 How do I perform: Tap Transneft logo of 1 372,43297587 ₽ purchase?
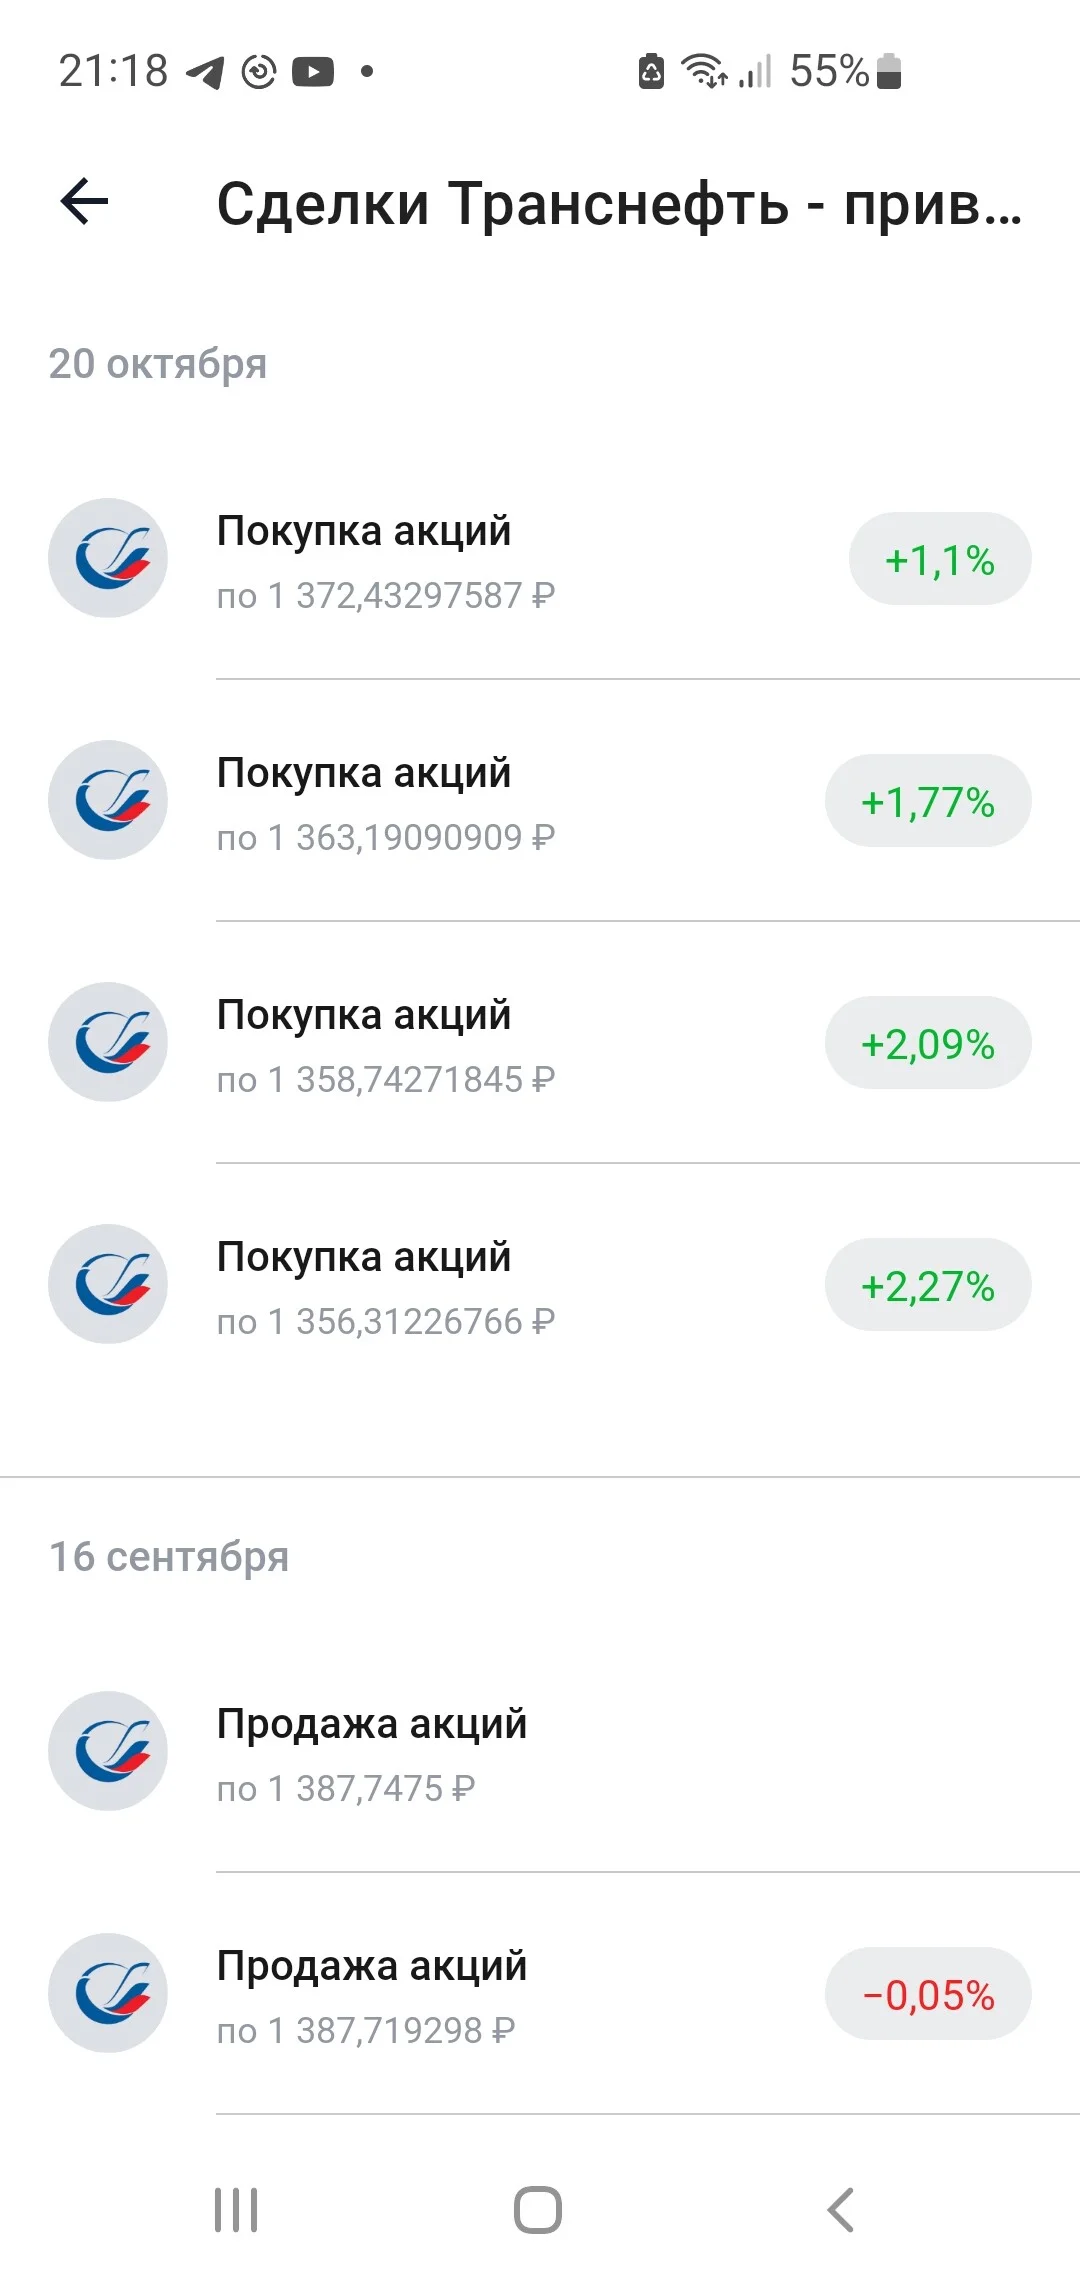108,558
